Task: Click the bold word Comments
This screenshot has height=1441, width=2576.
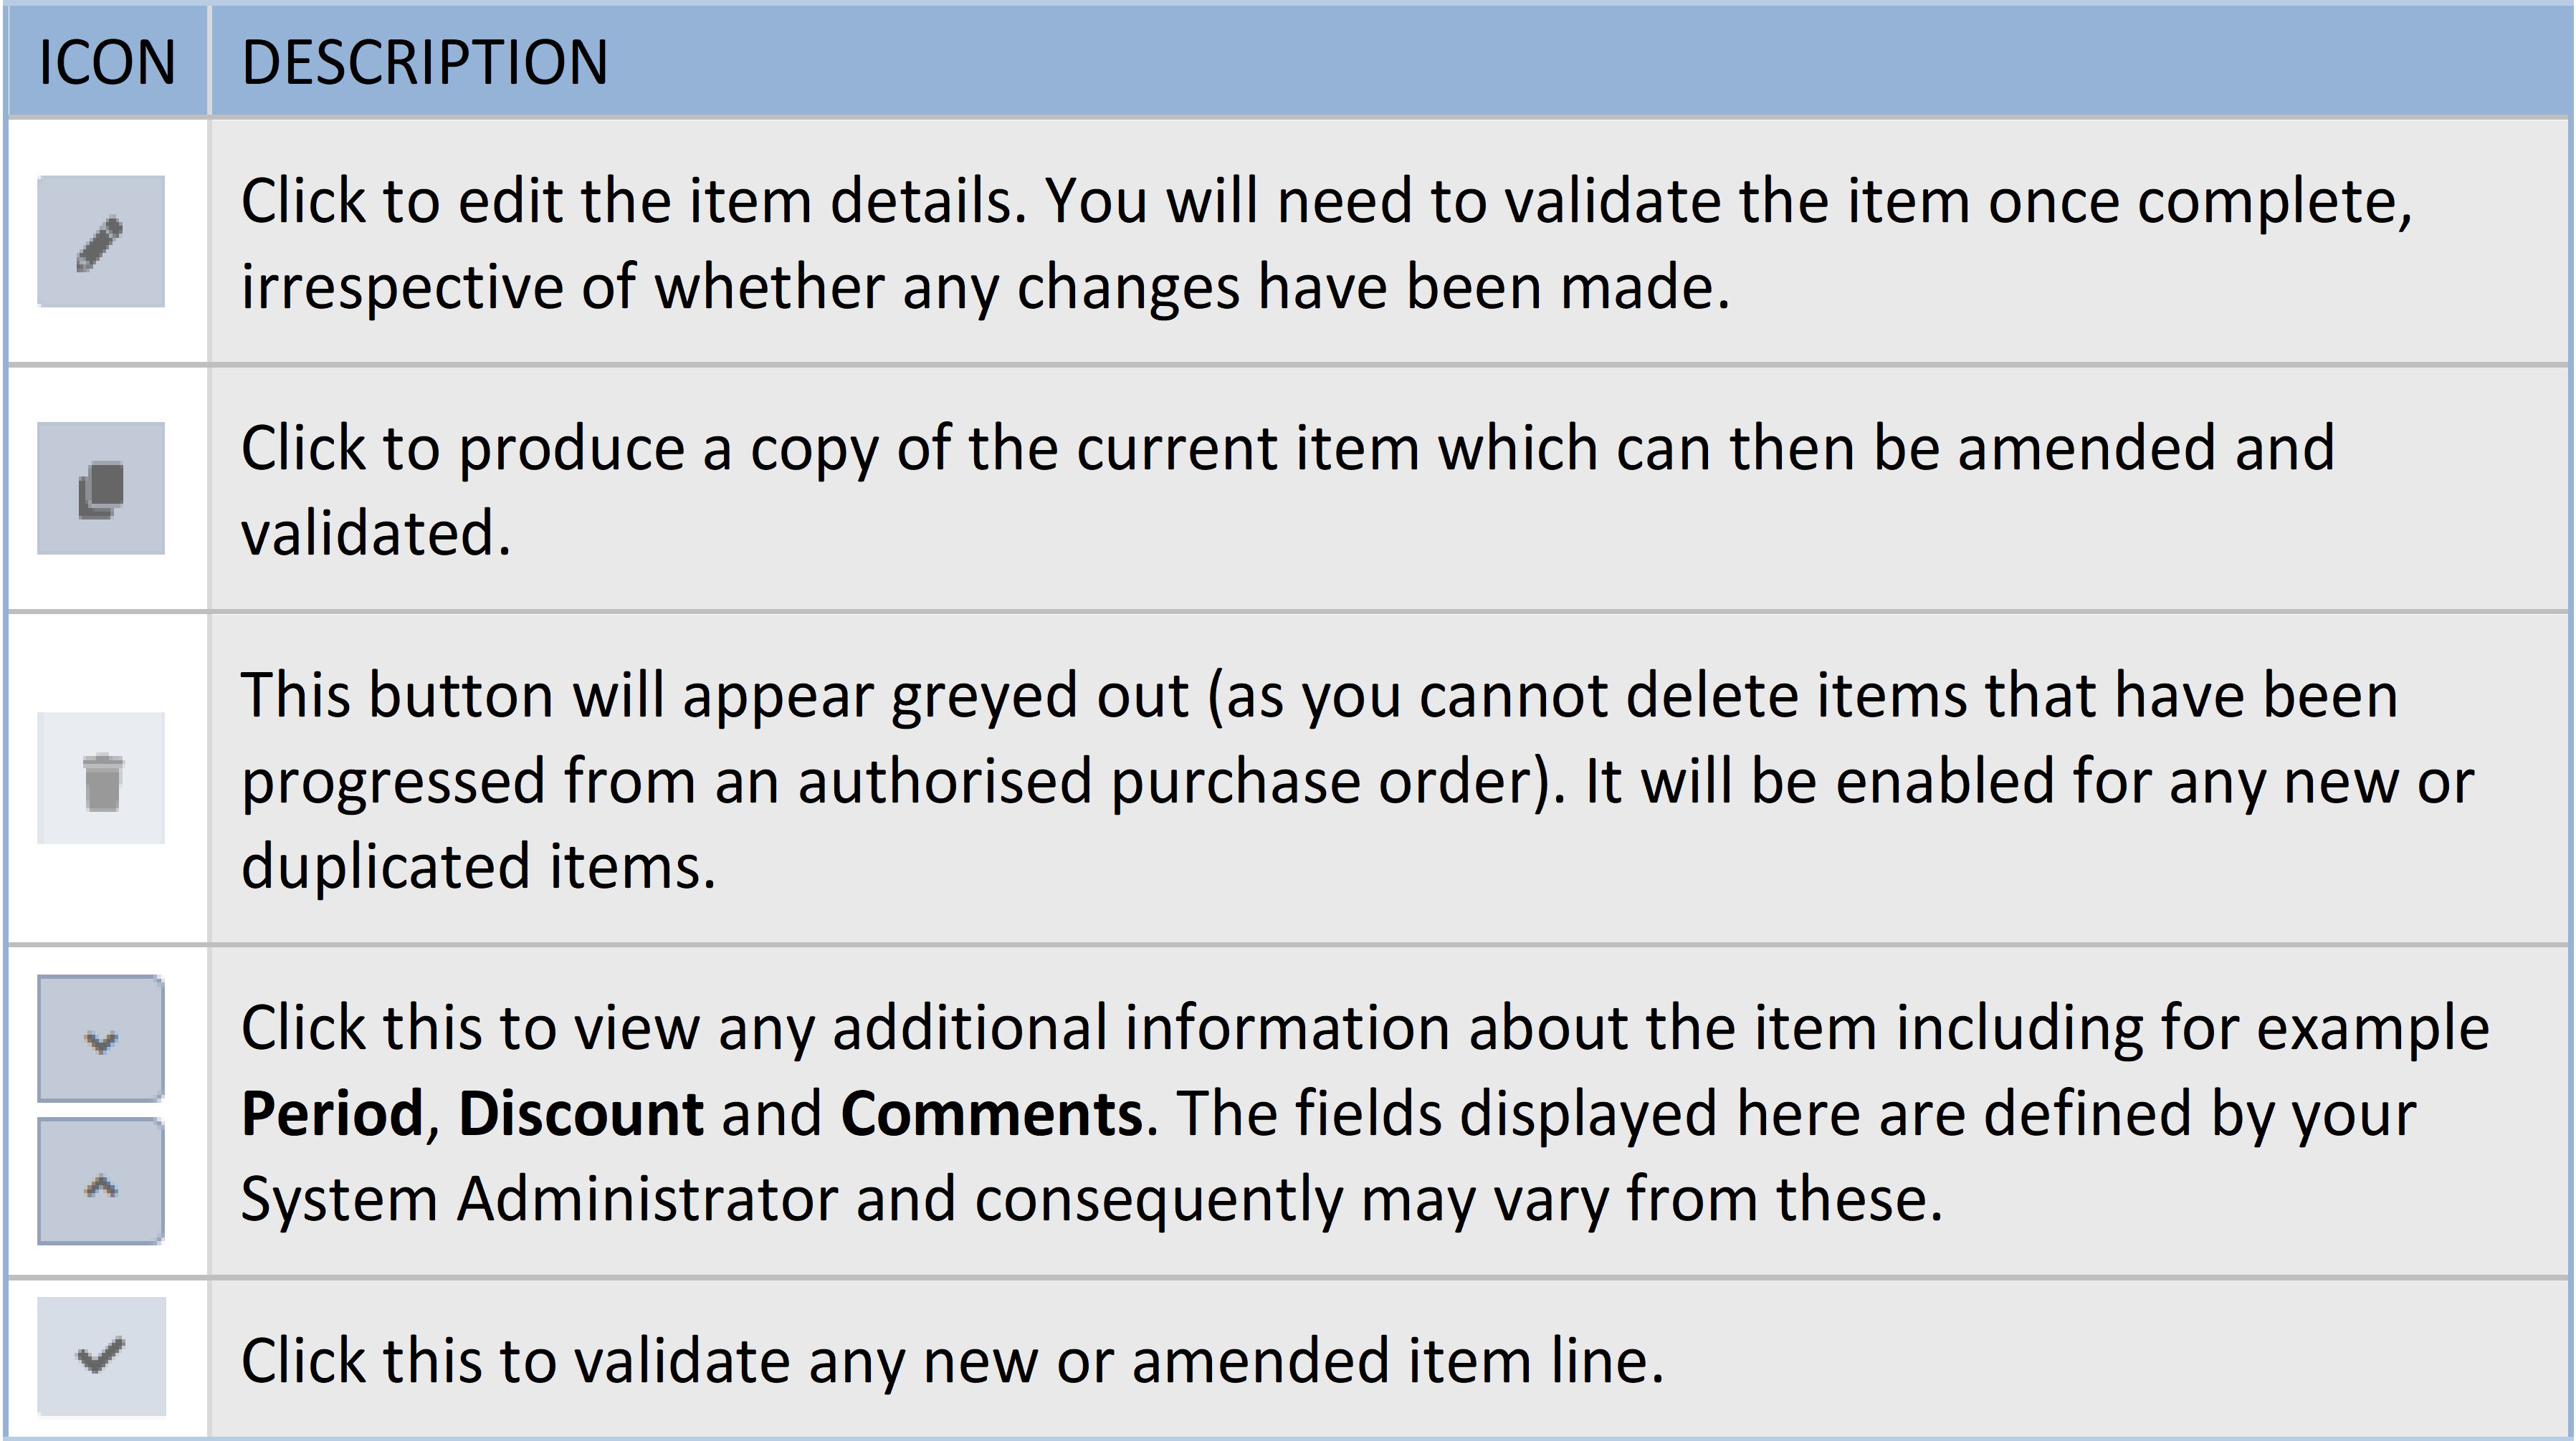Action: pyautogui.click(x=991, y=1114)
